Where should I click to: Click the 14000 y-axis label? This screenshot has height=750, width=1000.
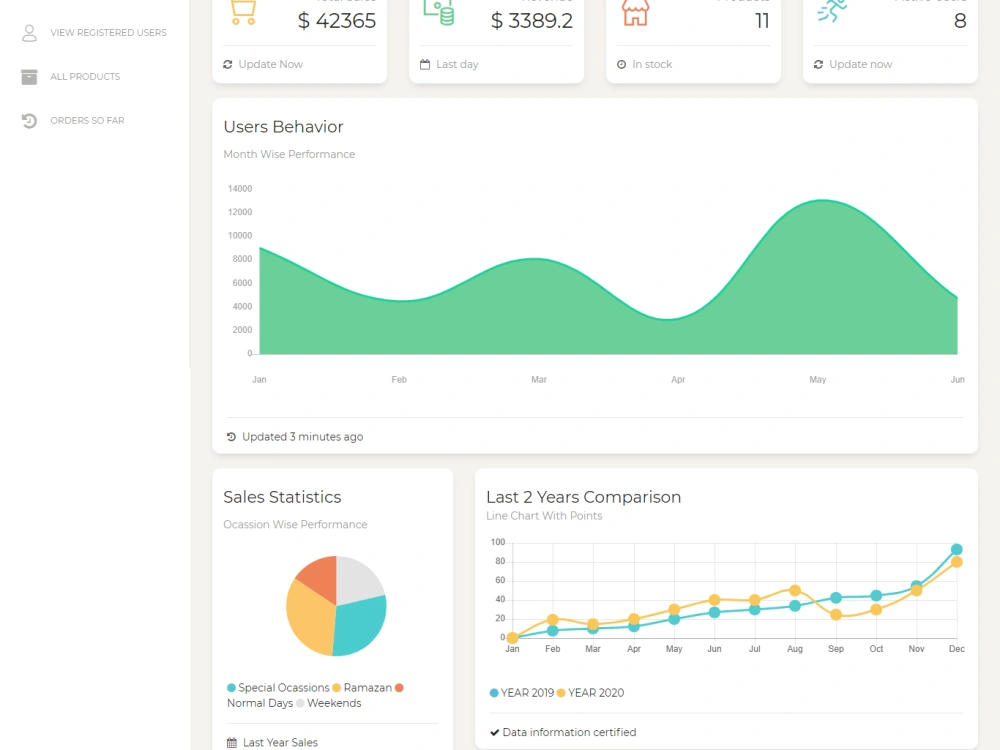[x=240, y=189]
